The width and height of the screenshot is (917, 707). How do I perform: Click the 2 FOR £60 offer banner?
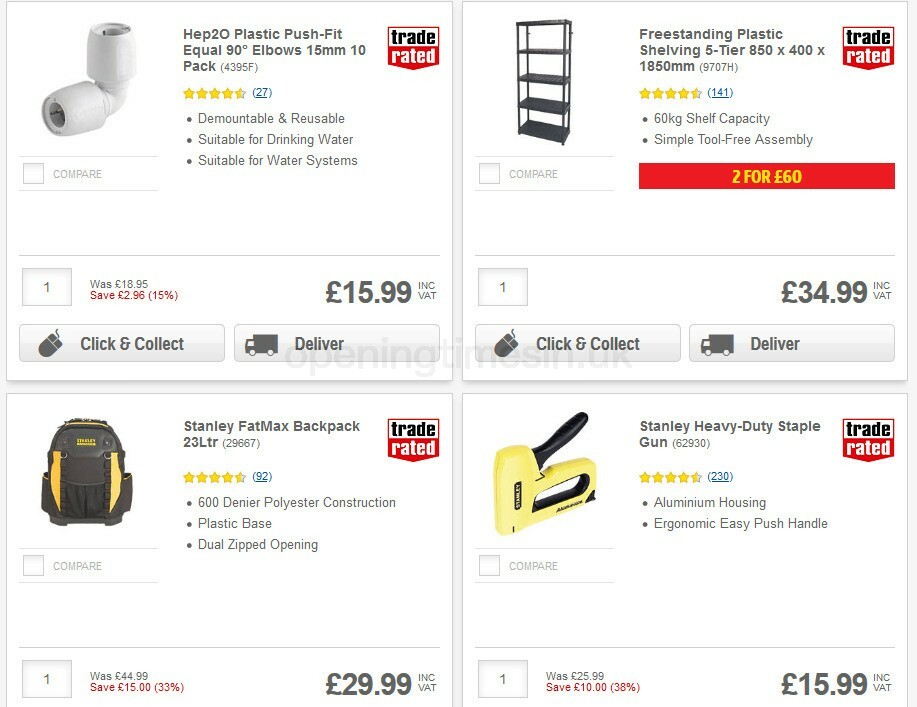766,176
